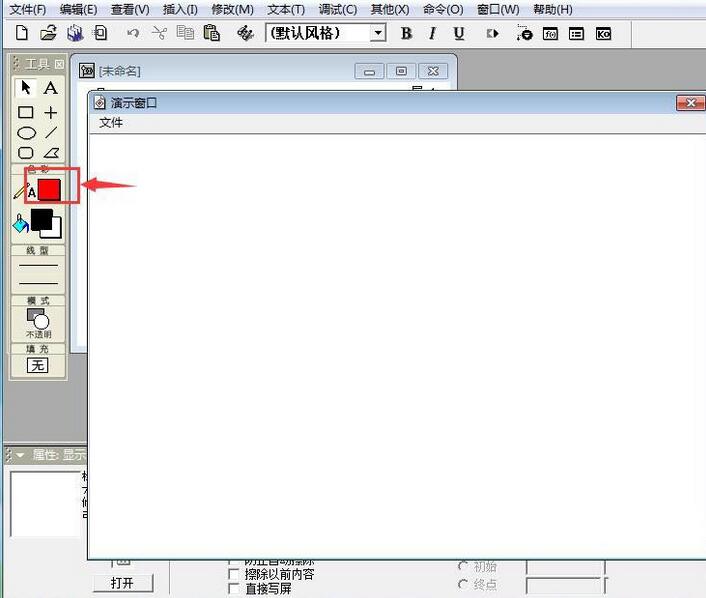This screenshot has width=706, height=598.
Task: Select the upper line style option
Action: 38,265
